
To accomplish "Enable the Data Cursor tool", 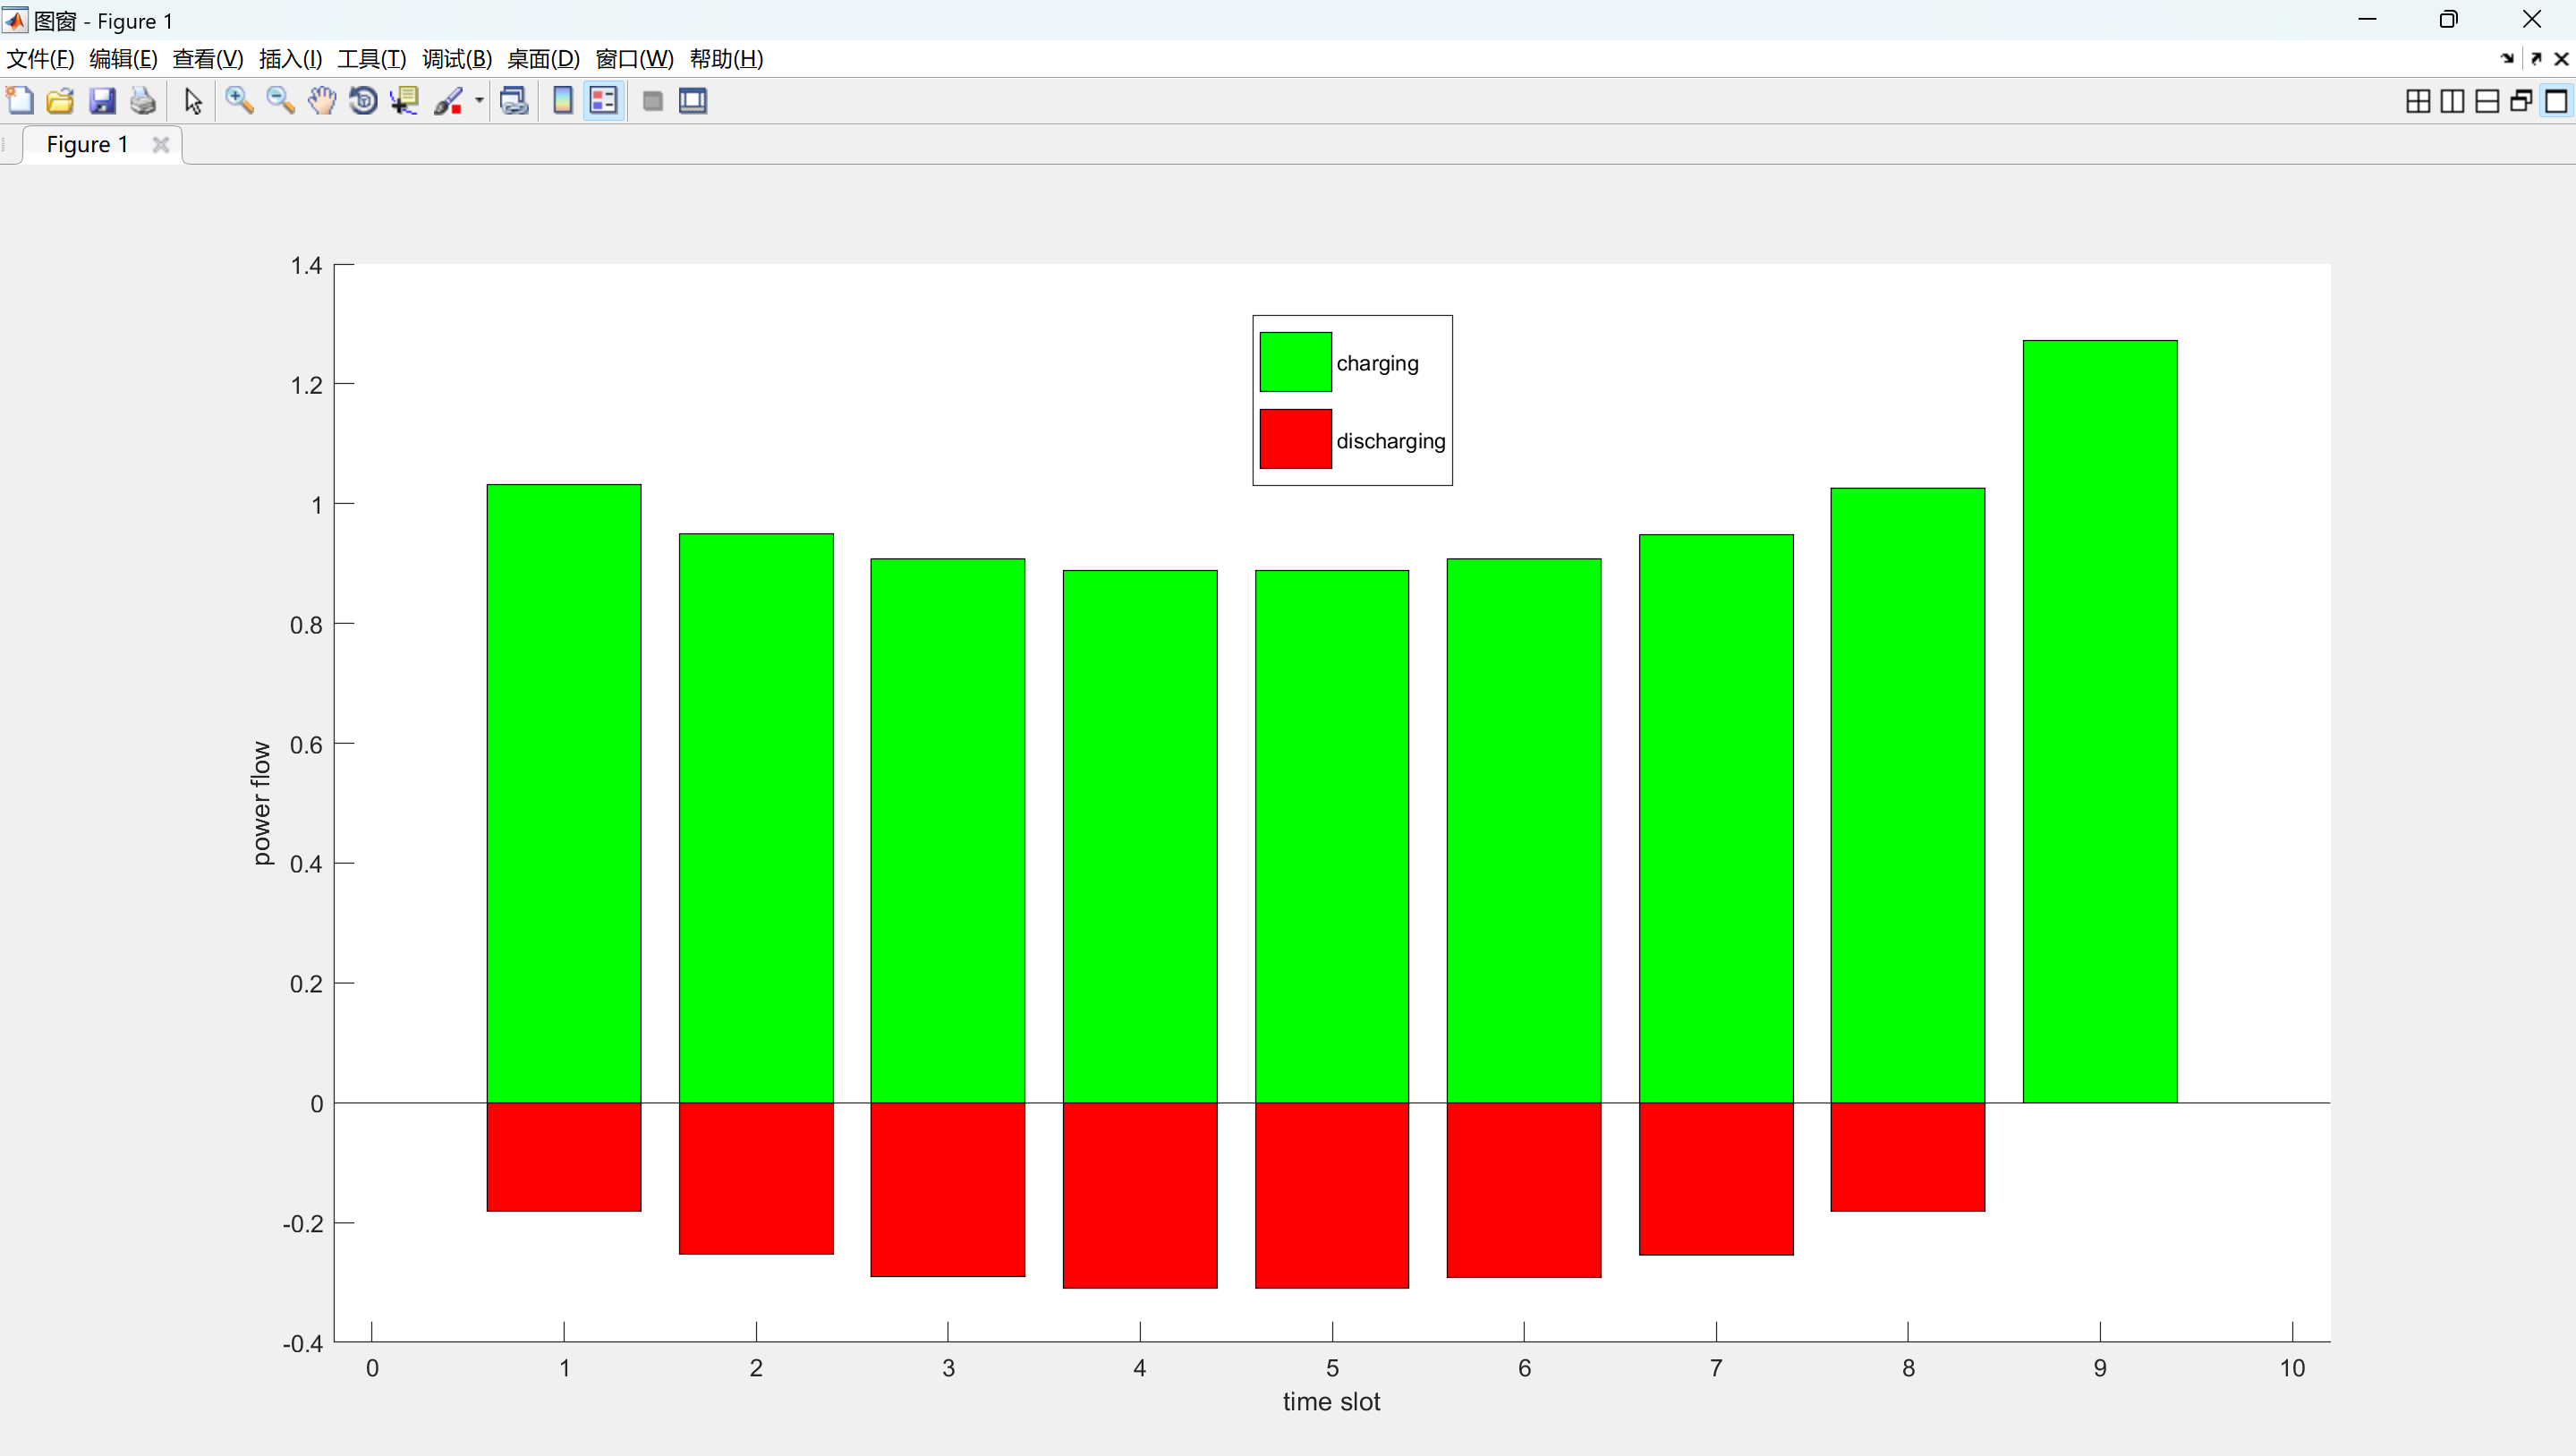I will click(x=404, y=101).
